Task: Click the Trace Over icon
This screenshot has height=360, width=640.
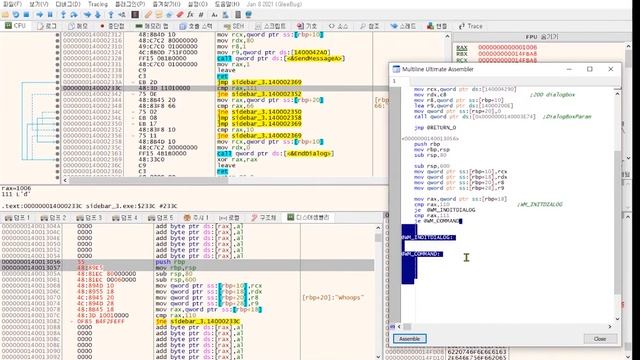Action: tap(98, 15)
